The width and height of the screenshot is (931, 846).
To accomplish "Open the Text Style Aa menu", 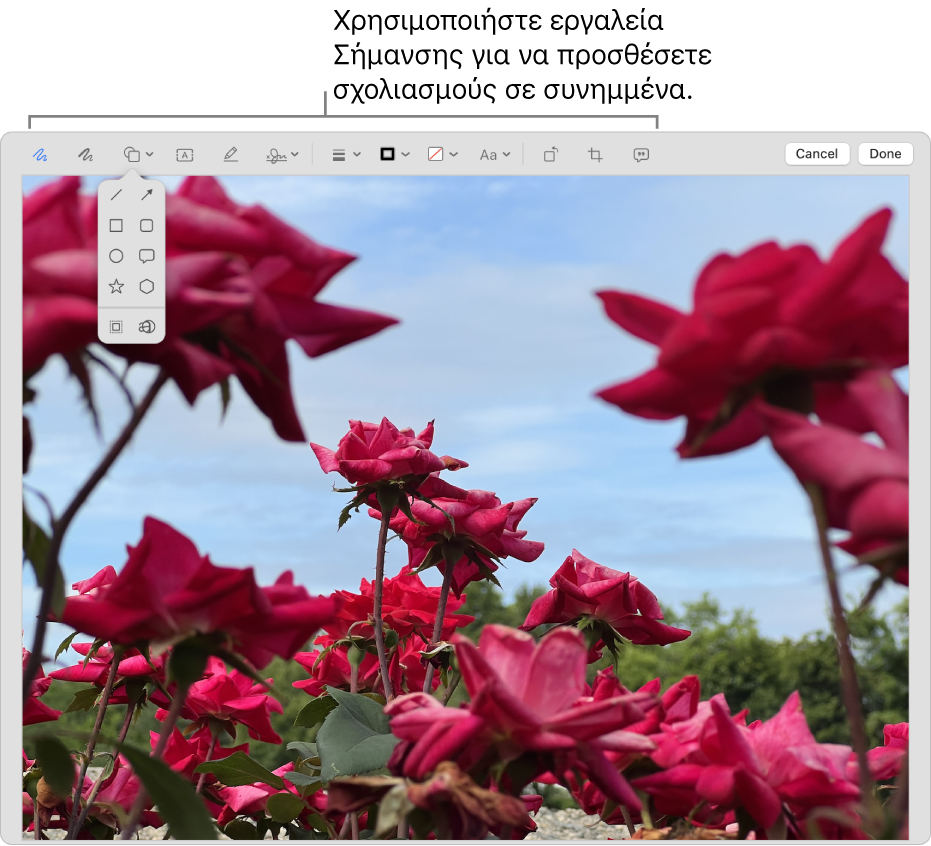I will click(x=494, y=155).
